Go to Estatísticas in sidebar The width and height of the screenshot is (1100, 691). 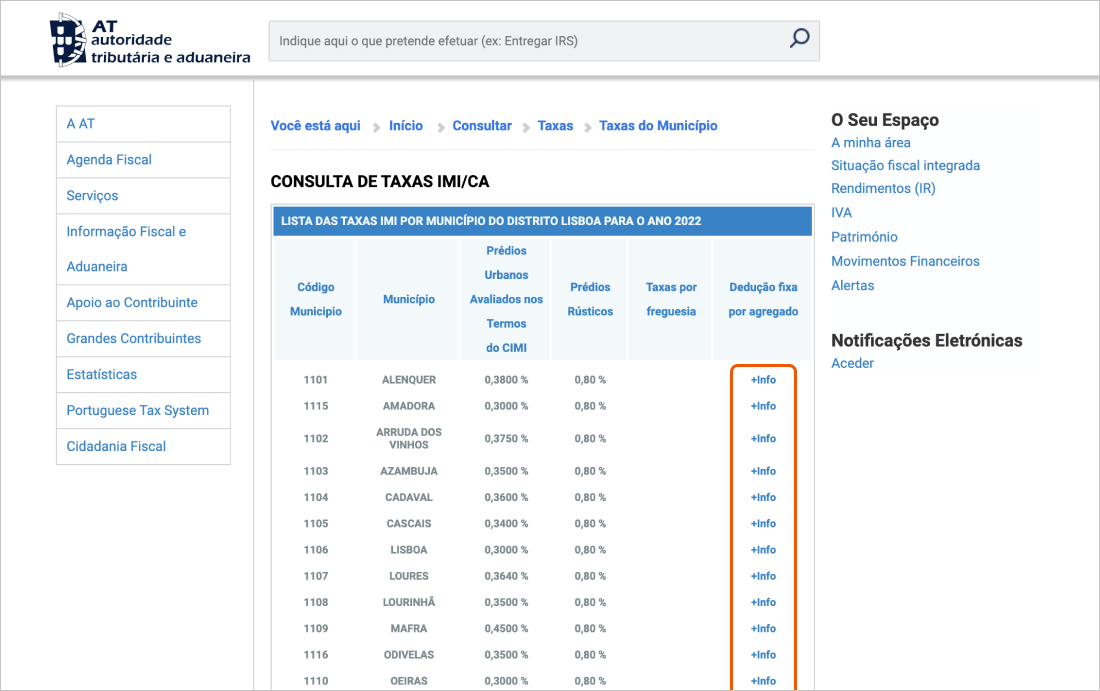[x=102, y=375]
